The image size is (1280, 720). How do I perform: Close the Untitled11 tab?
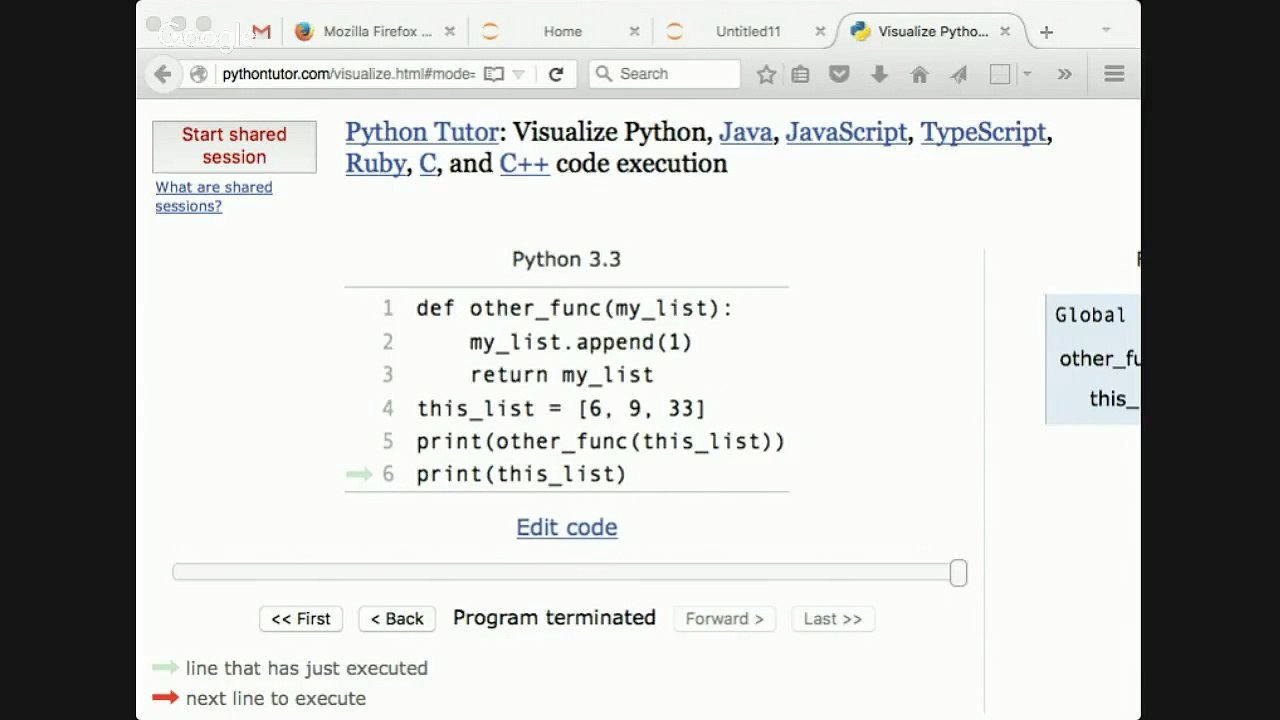pyautogui.click(x=820, y=32)
